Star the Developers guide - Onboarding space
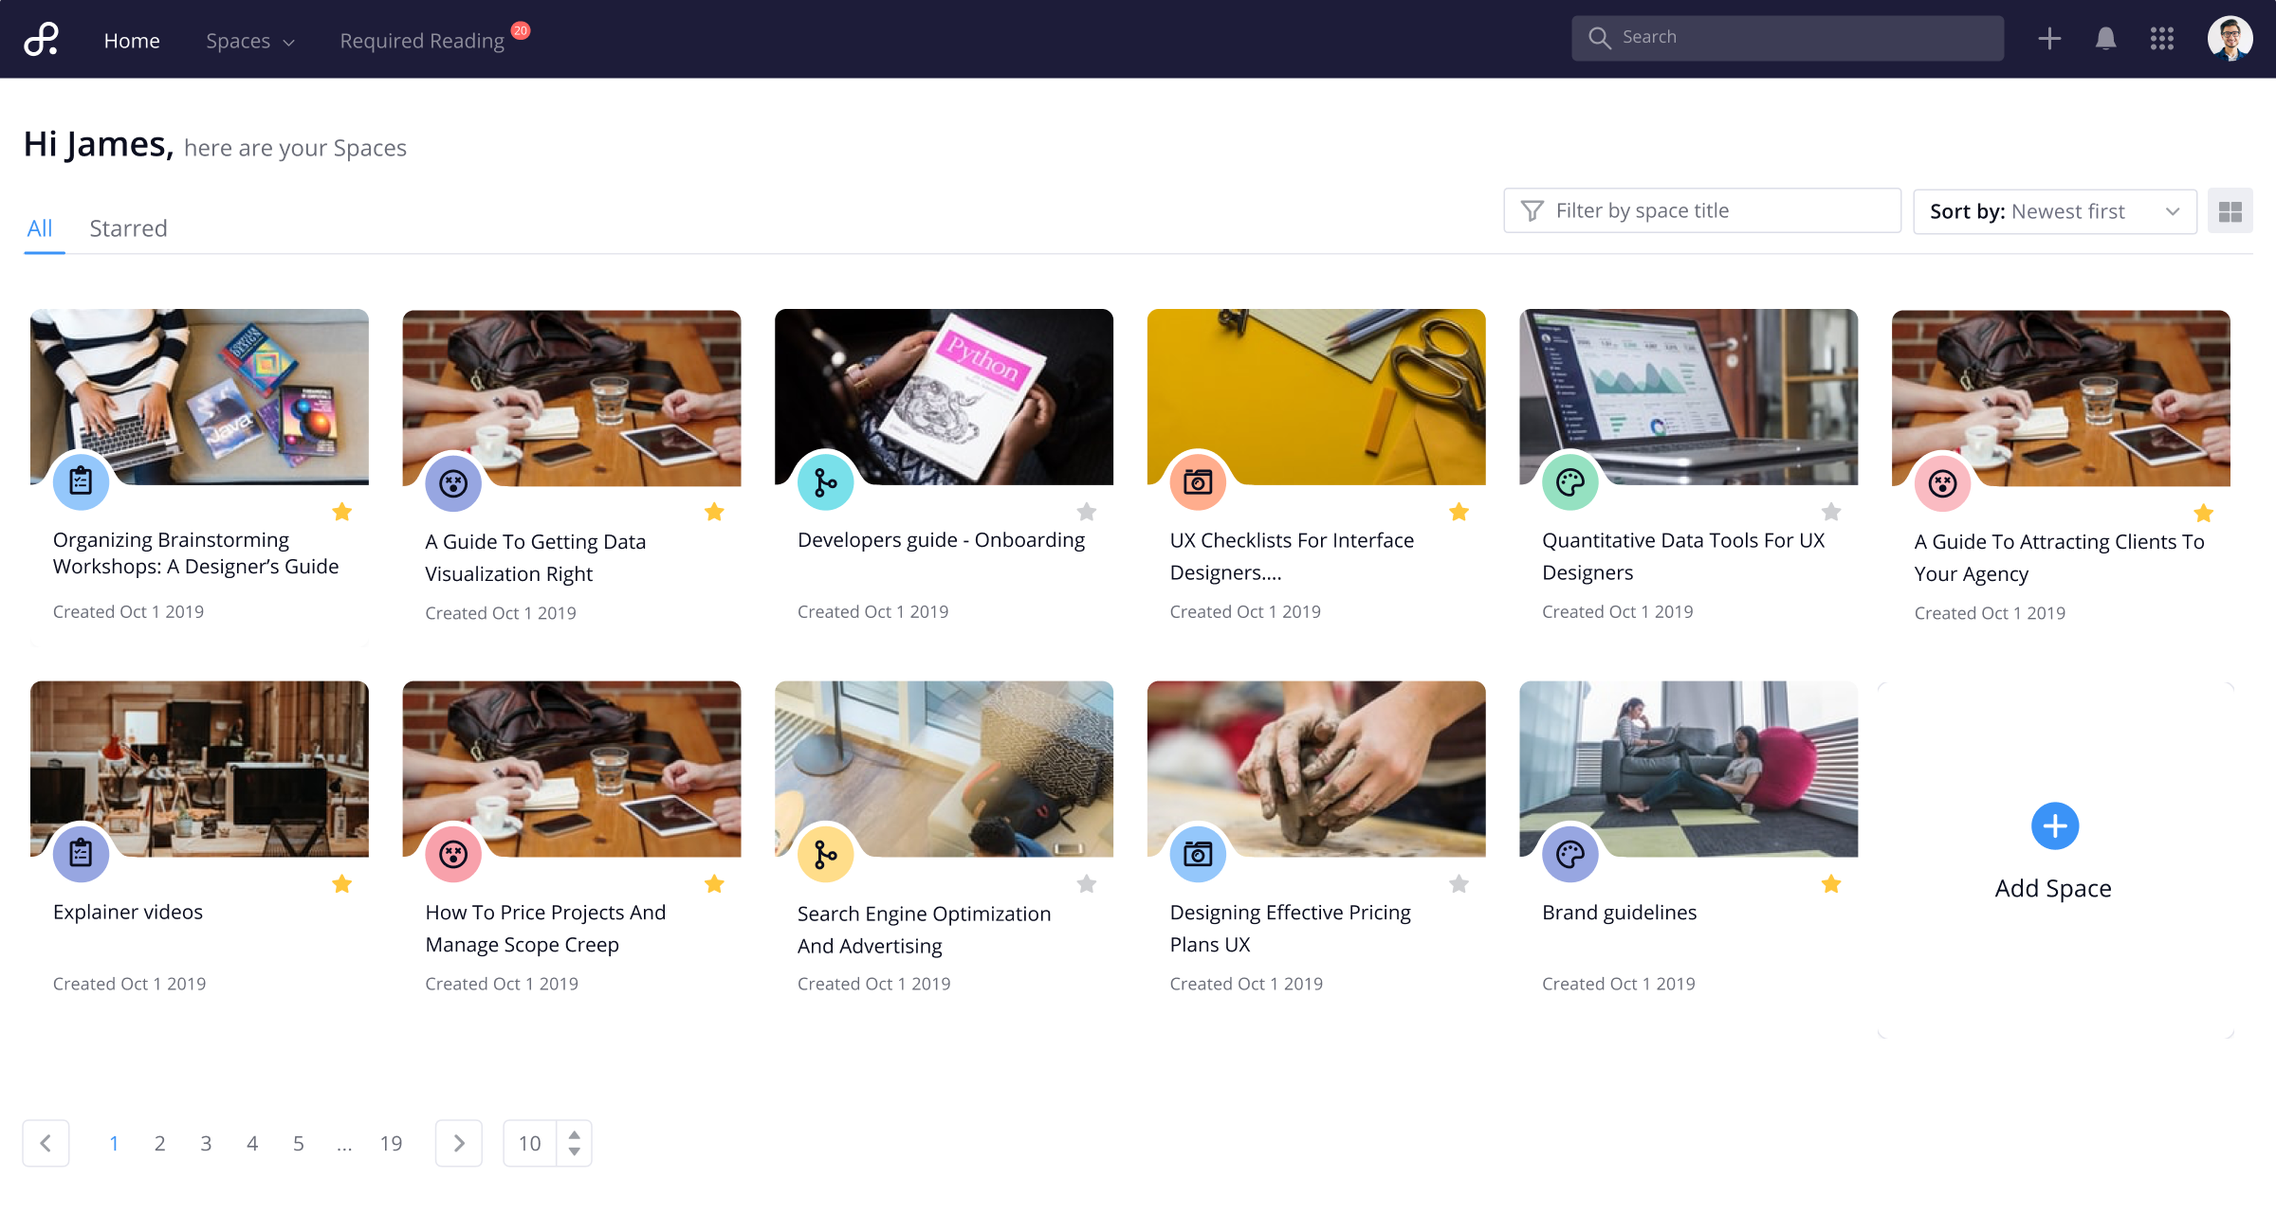This screenshot has width=2276, height=1232. click(1086, 511)
